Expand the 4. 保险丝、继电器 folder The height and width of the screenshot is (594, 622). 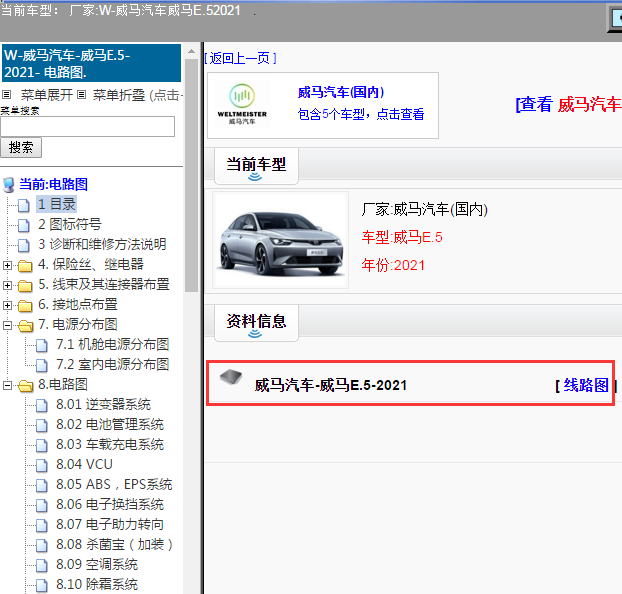tap(7, 265)
